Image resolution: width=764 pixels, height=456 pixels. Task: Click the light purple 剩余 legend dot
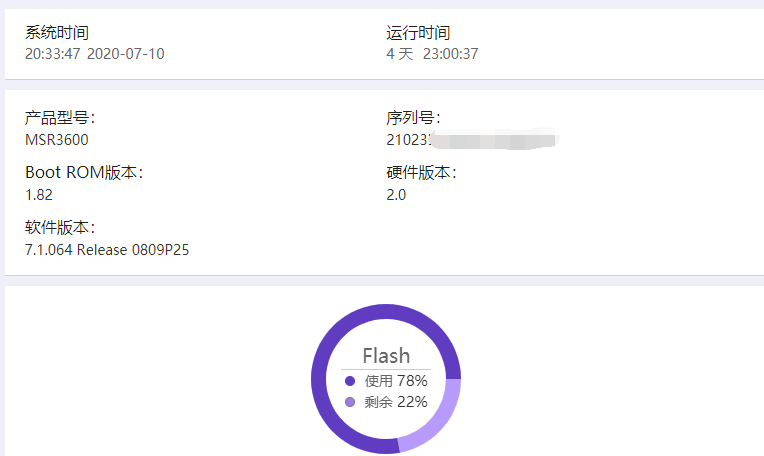[350, 402]
